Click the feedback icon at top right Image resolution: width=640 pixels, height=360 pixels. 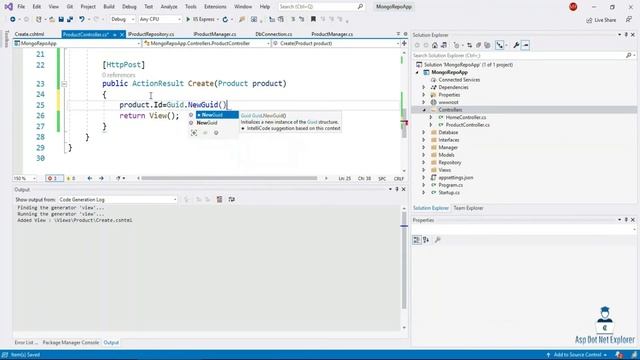[x=629, y=20]
